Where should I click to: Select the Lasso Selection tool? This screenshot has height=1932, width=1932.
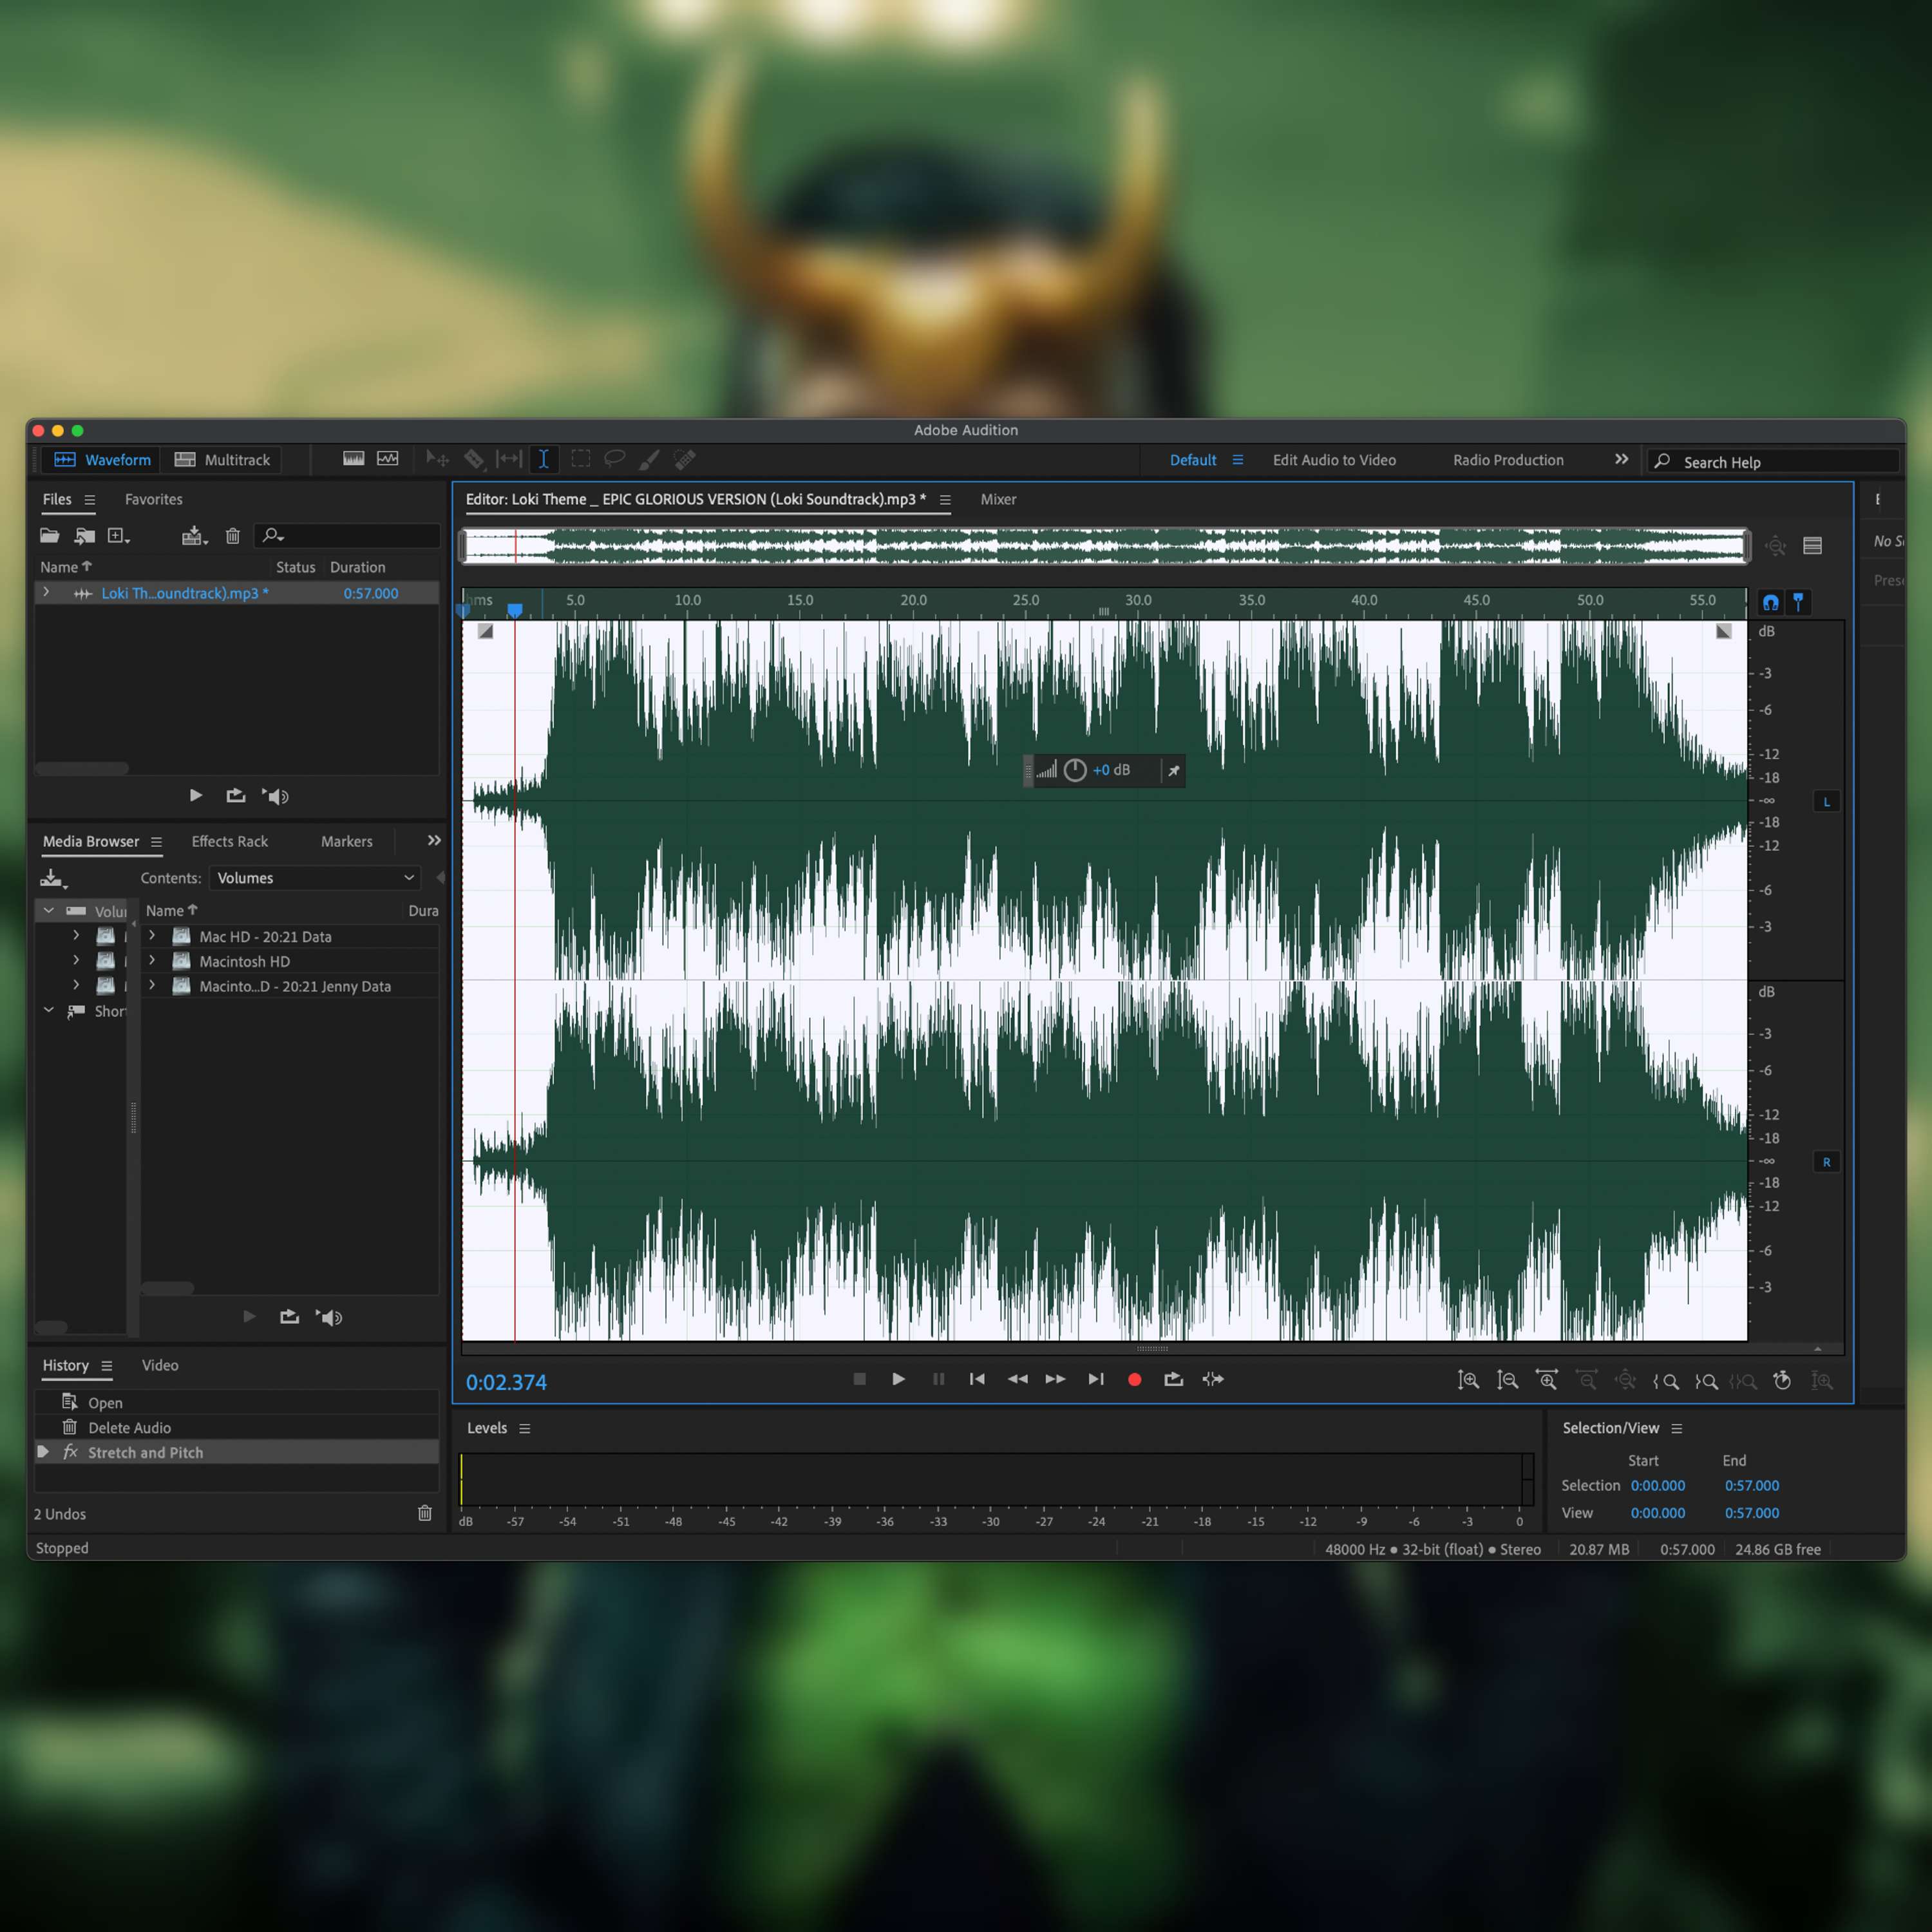[x=614, y=459]
